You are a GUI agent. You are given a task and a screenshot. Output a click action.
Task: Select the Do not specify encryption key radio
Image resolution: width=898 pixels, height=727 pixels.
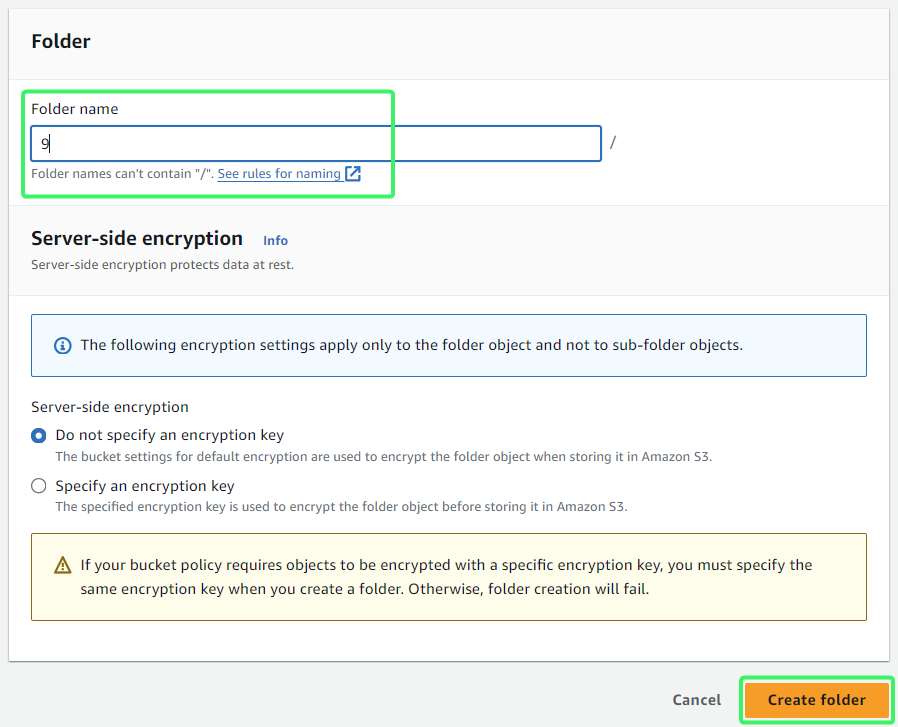38,435
